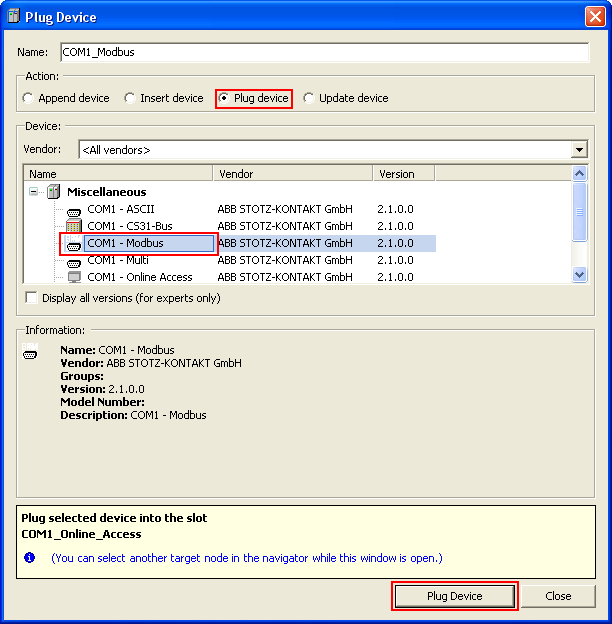Click the COM1 - ASCII device icon
The image size is (612, 624).
point(74,210)
